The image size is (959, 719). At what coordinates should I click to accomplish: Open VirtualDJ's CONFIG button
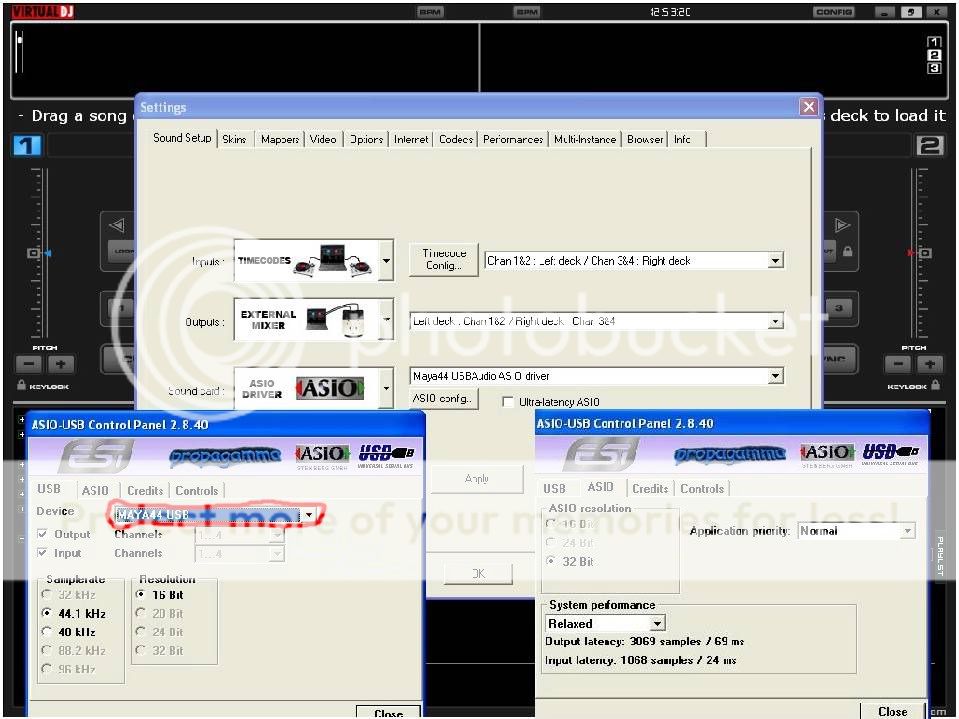[834, 12]
